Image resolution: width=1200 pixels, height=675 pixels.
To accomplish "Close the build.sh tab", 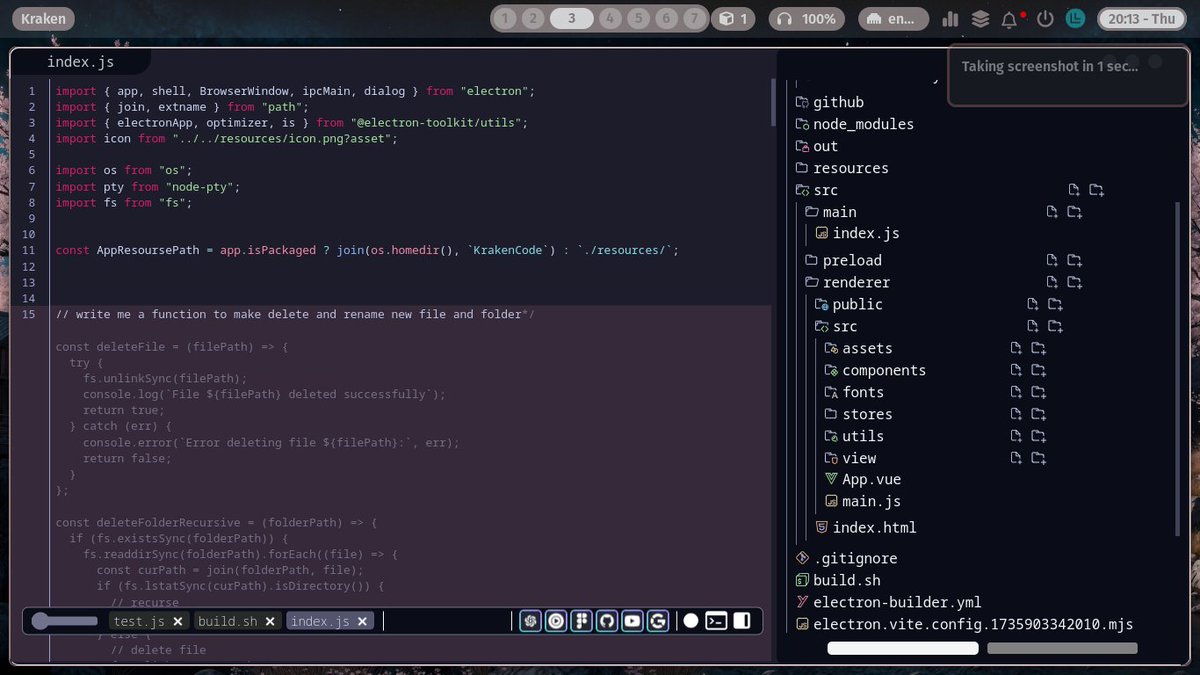I will [271, 621].
